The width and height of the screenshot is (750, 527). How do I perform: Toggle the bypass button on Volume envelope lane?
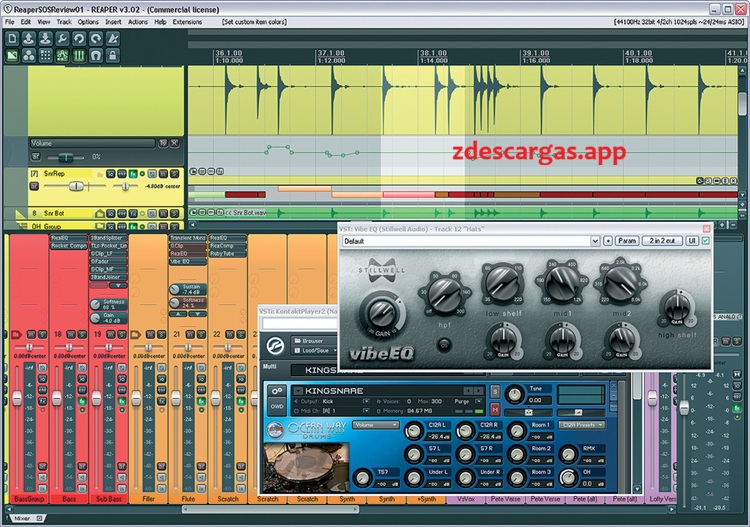[36, 156]
